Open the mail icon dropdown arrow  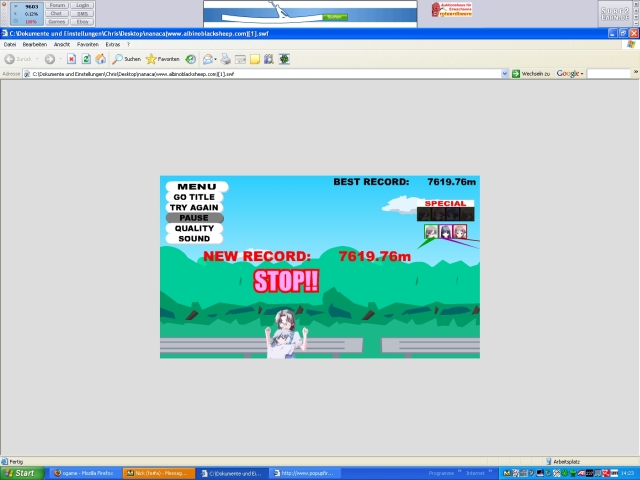[216, 59]
